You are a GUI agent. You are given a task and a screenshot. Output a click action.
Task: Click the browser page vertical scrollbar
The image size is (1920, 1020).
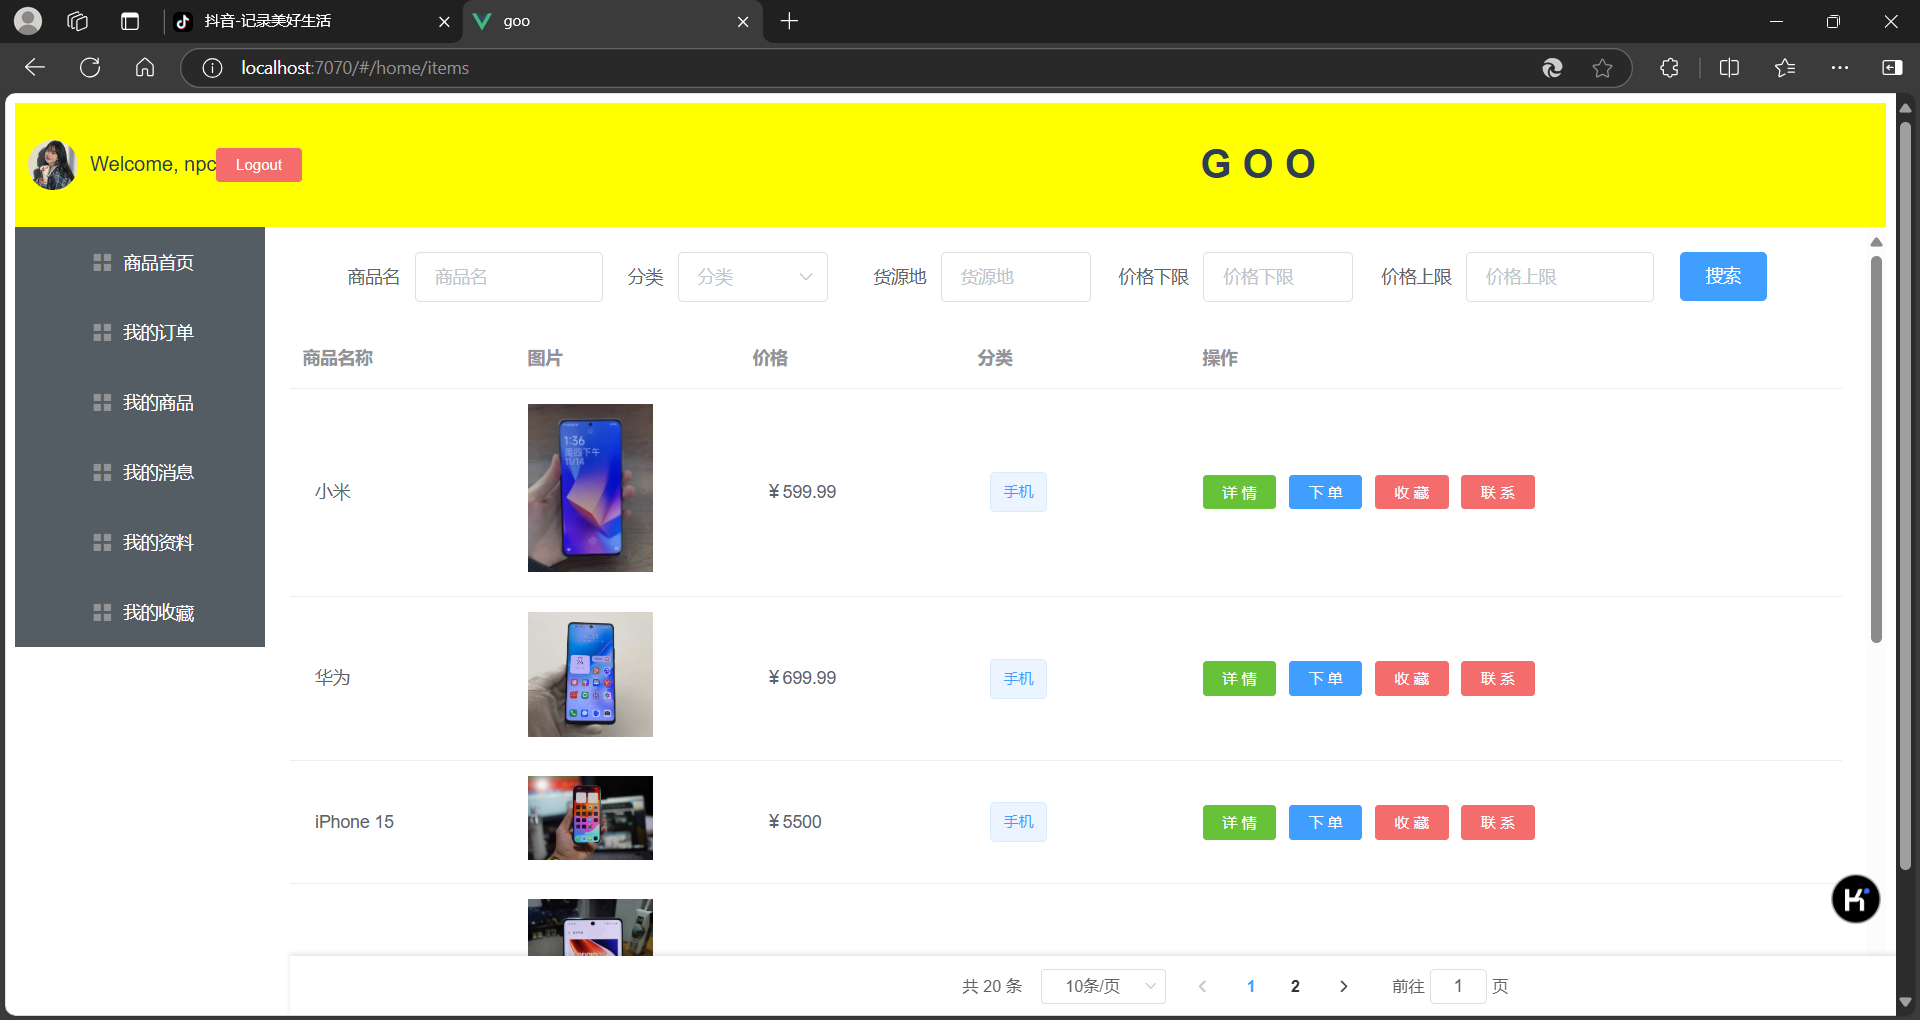pyautogui.click(x=1905, y=495)
